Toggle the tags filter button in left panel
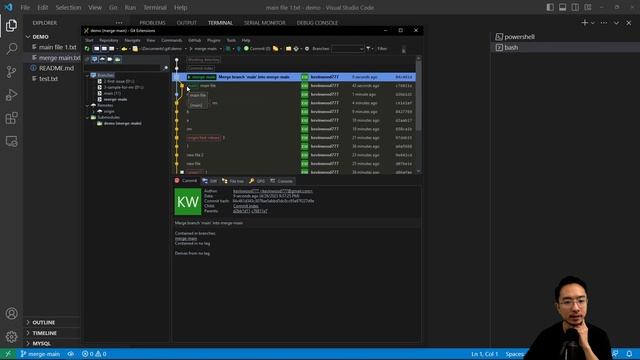Screen dimensions: 640x360 tap(110, 59)
